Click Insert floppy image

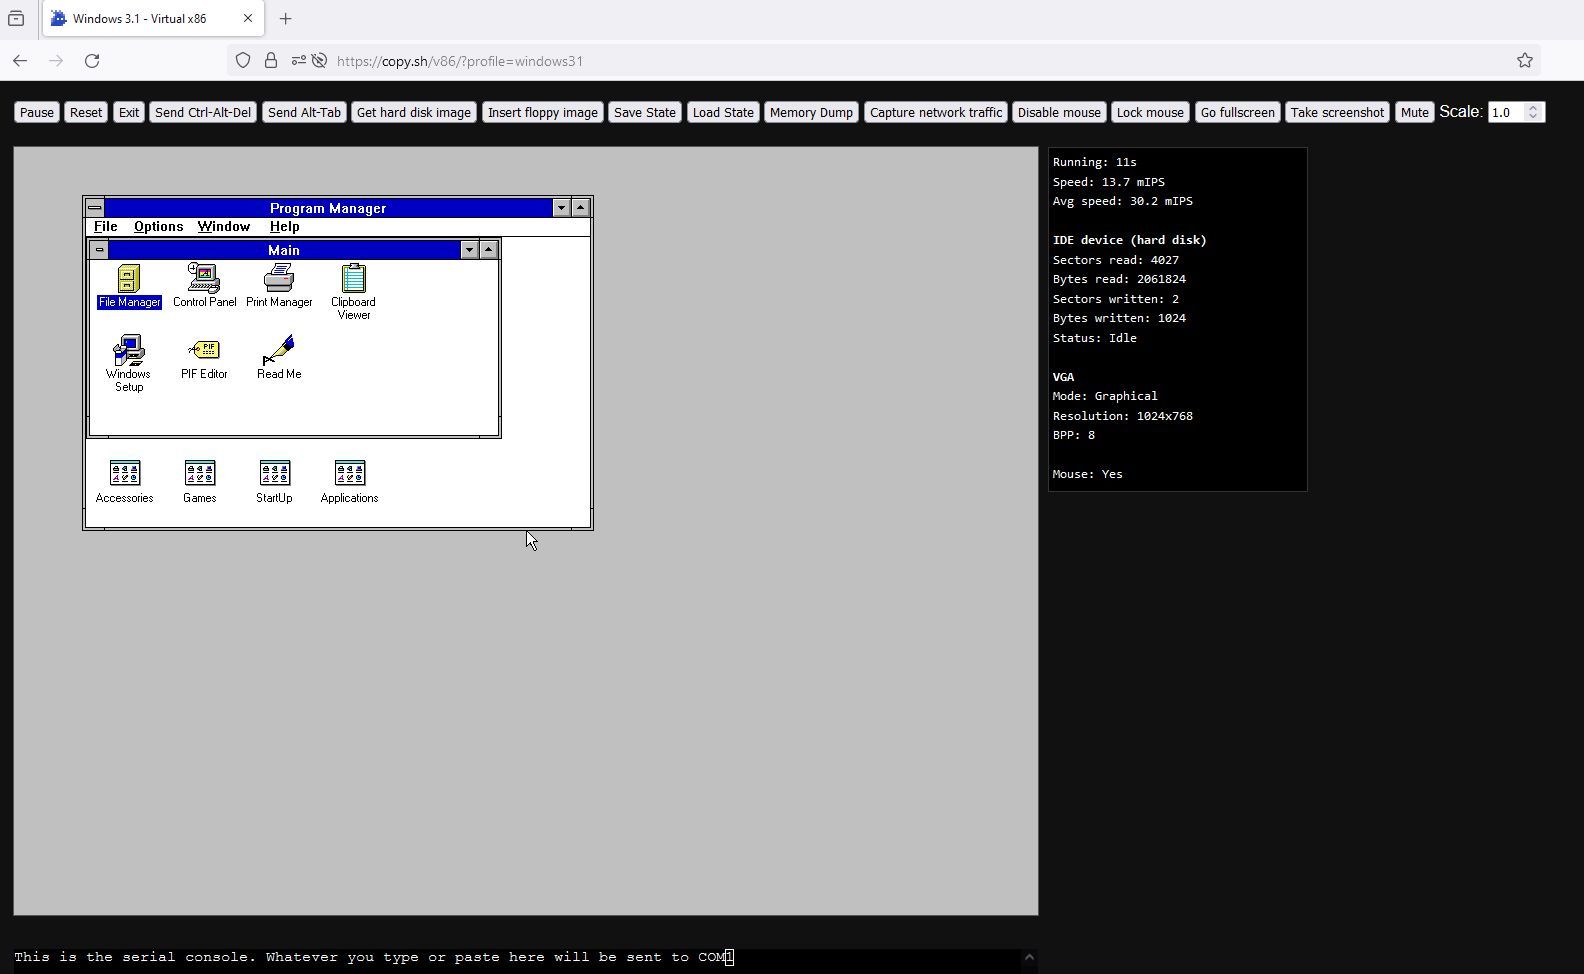[543, 112]
